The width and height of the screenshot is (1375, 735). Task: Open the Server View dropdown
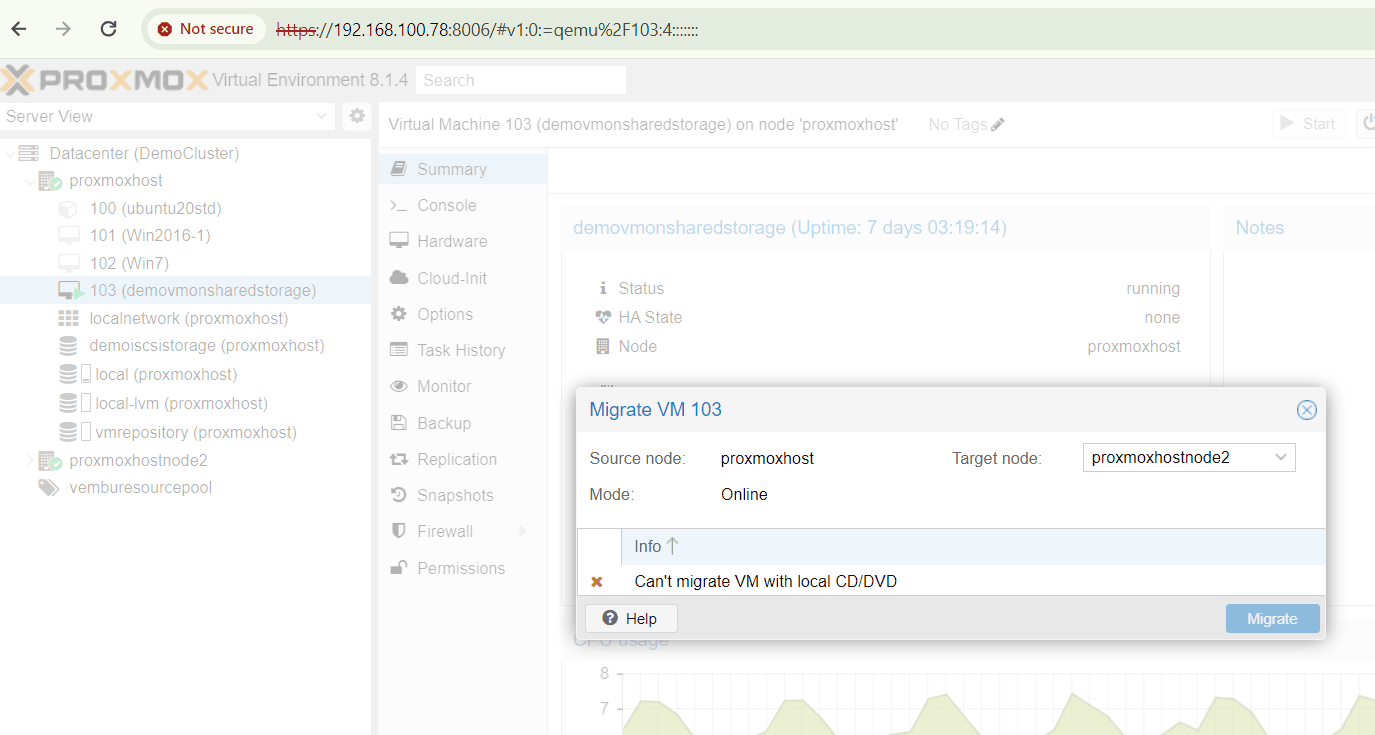click(x=168, y=116)
